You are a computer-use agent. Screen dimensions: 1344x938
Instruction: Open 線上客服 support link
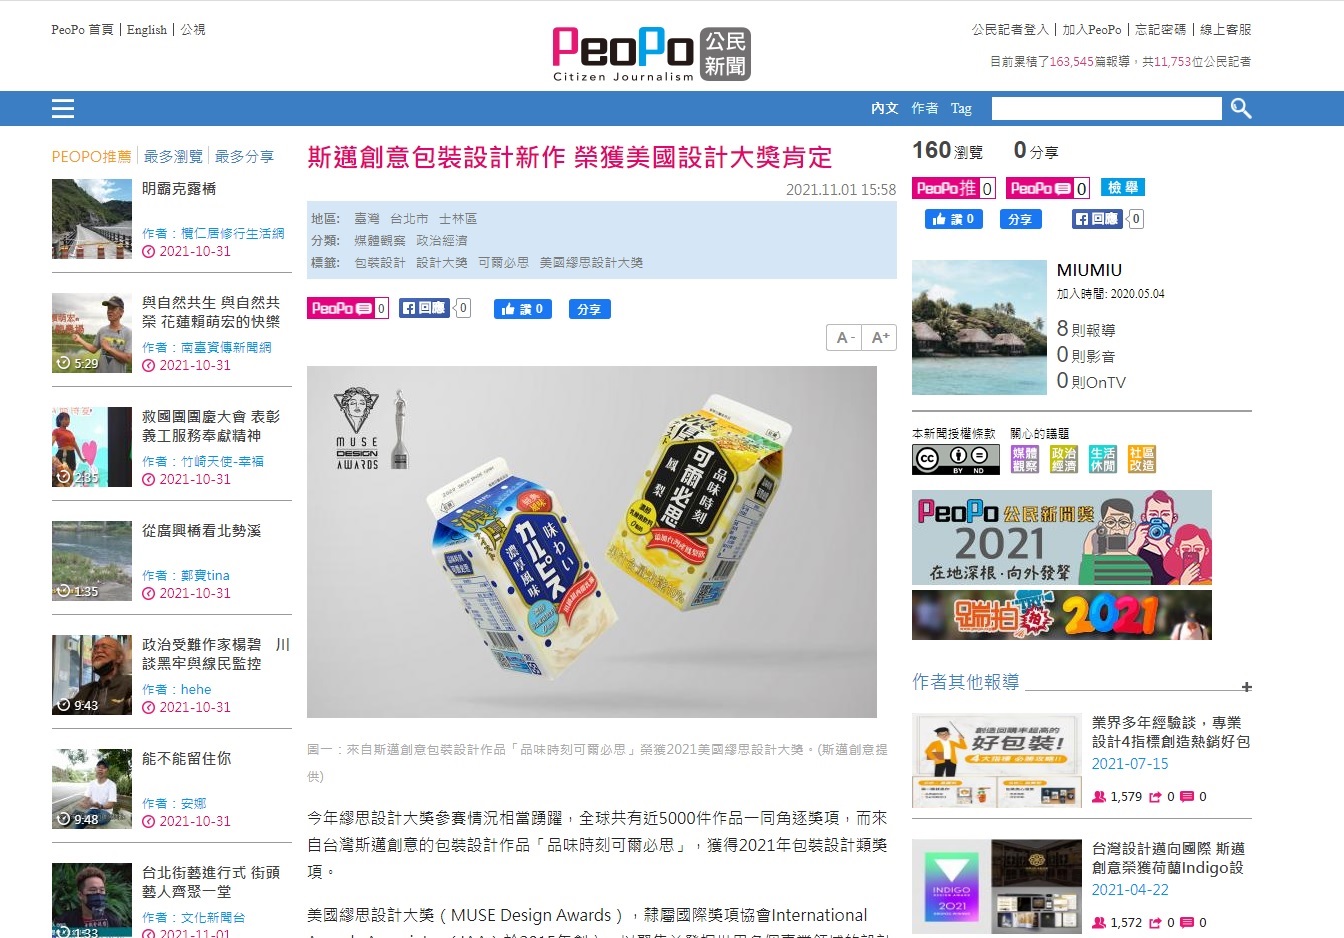(1226, 30)
